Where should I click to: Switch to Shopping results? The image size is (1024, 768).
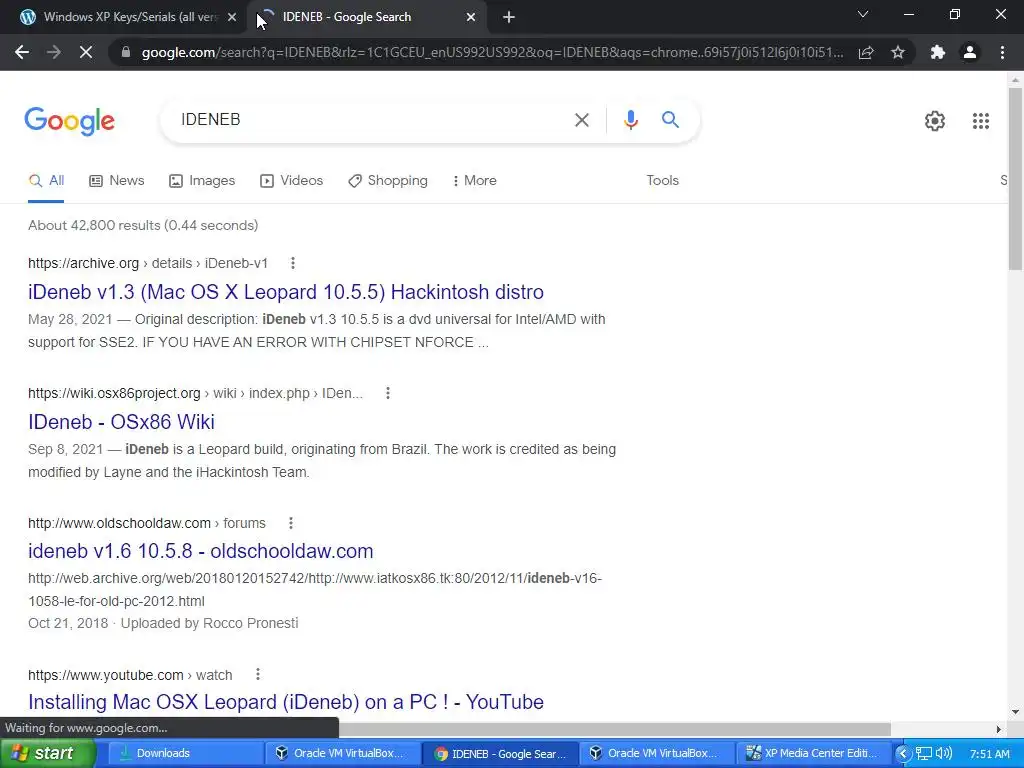(x=388, y=180)
